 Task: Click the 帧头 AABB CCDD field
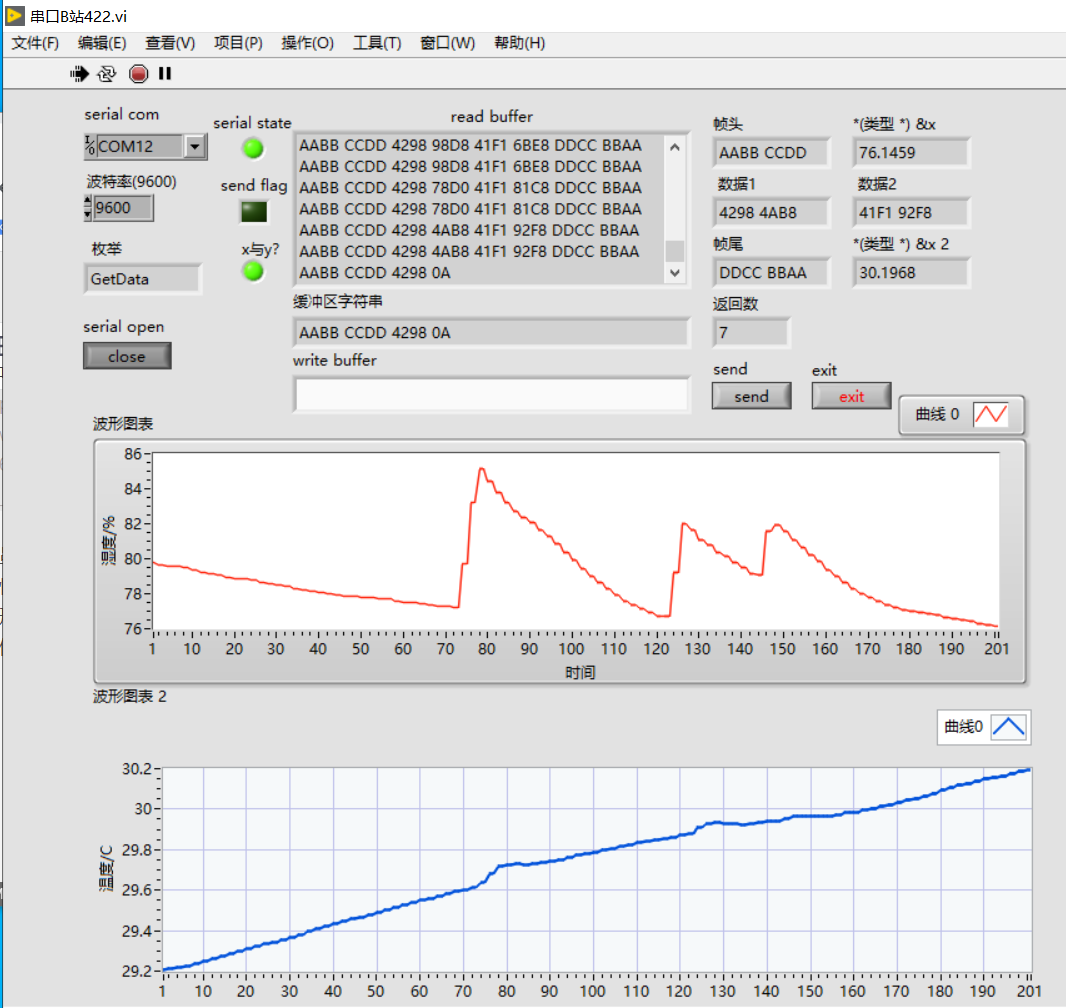click(771, 152)
